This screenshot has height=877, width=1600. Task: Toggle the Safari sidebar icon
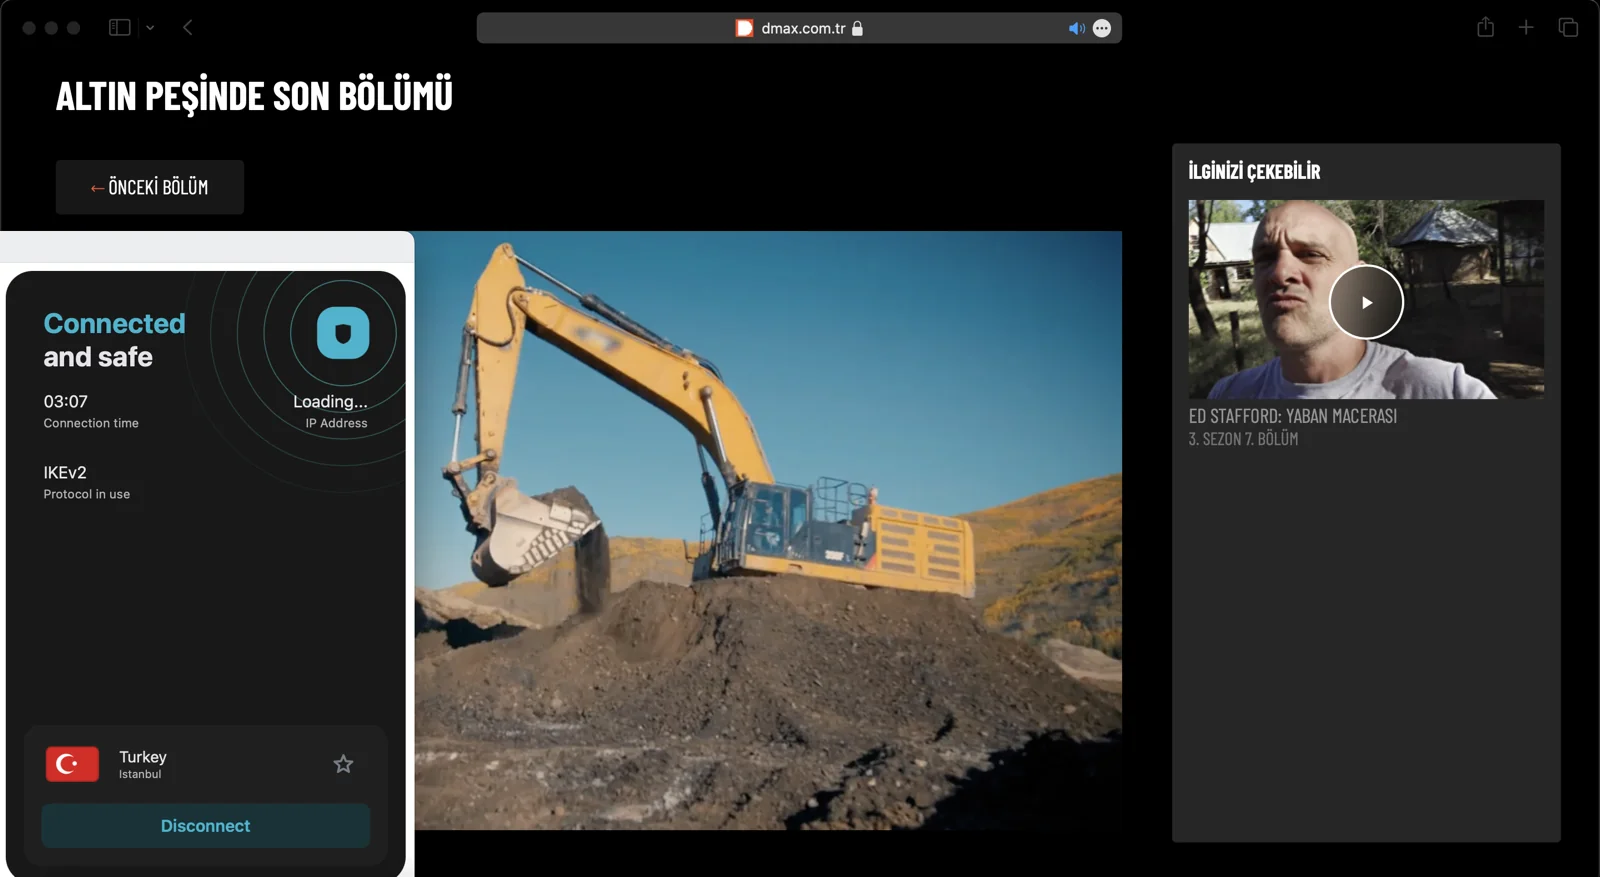(120, 28)
